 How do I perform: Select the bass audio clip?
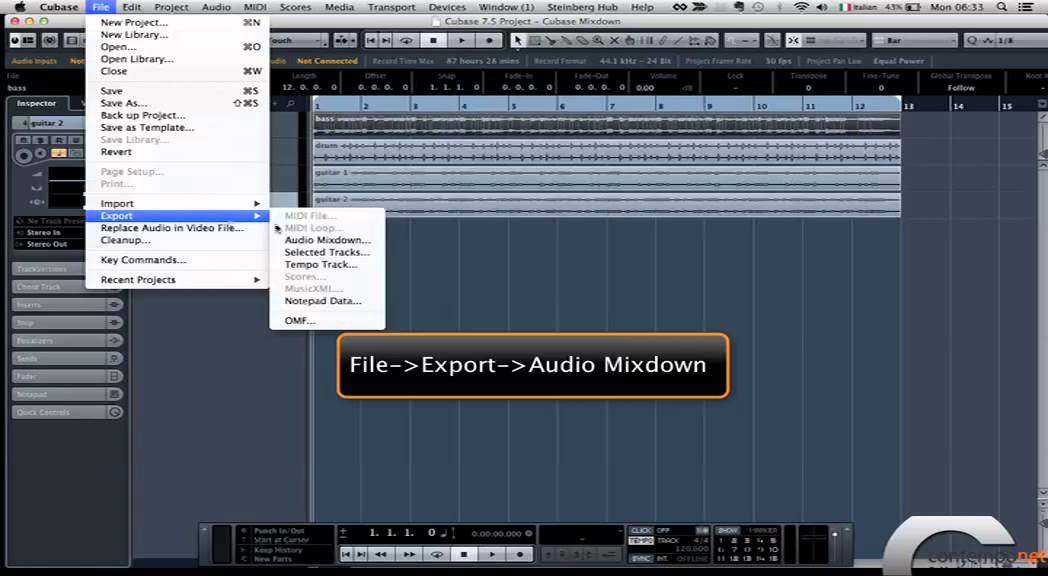coord(607,125)
